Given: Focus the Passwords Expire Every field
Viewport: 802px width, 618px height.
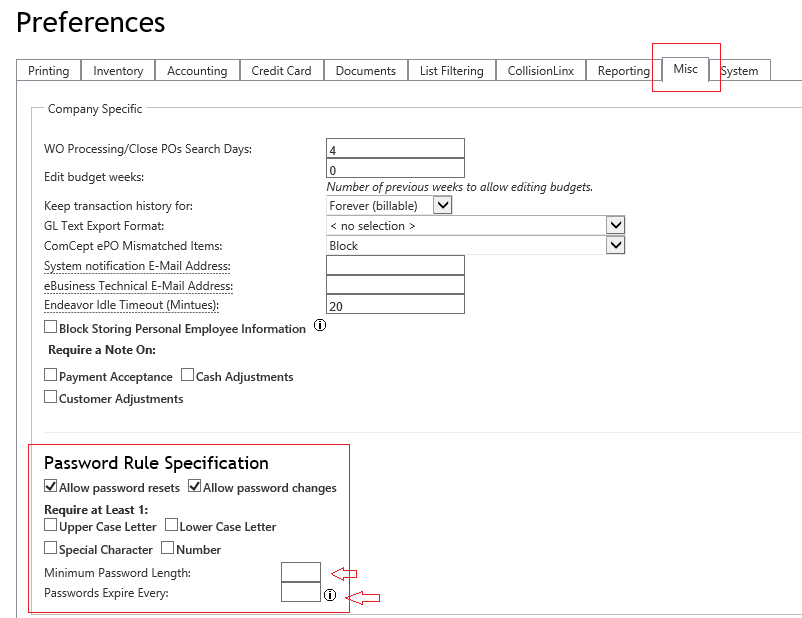Looking at the screenshot, I should pyautogui.click(x=300, y=592).
